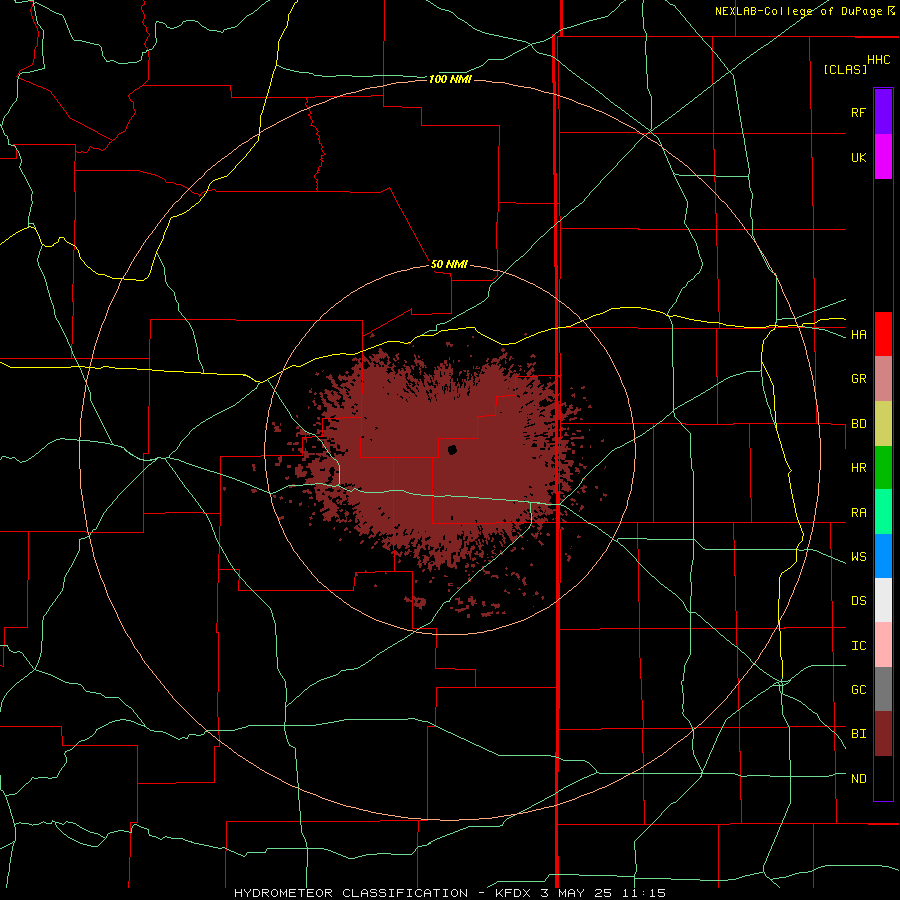
Task: Click the HR green legend swatch
Action: 883,468
